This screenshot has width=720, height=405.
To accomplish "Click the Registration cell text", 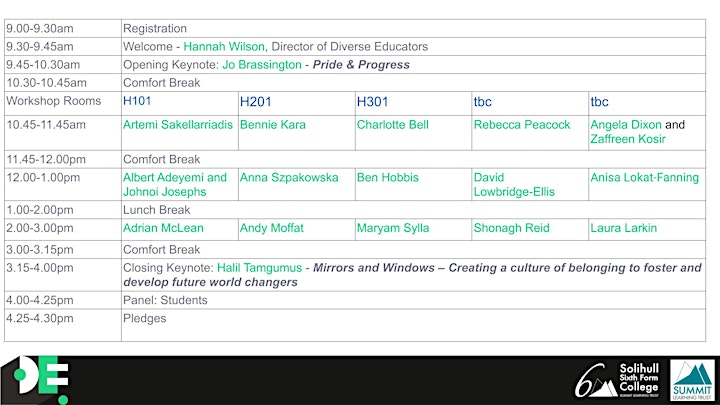I will tap(155, 28).
